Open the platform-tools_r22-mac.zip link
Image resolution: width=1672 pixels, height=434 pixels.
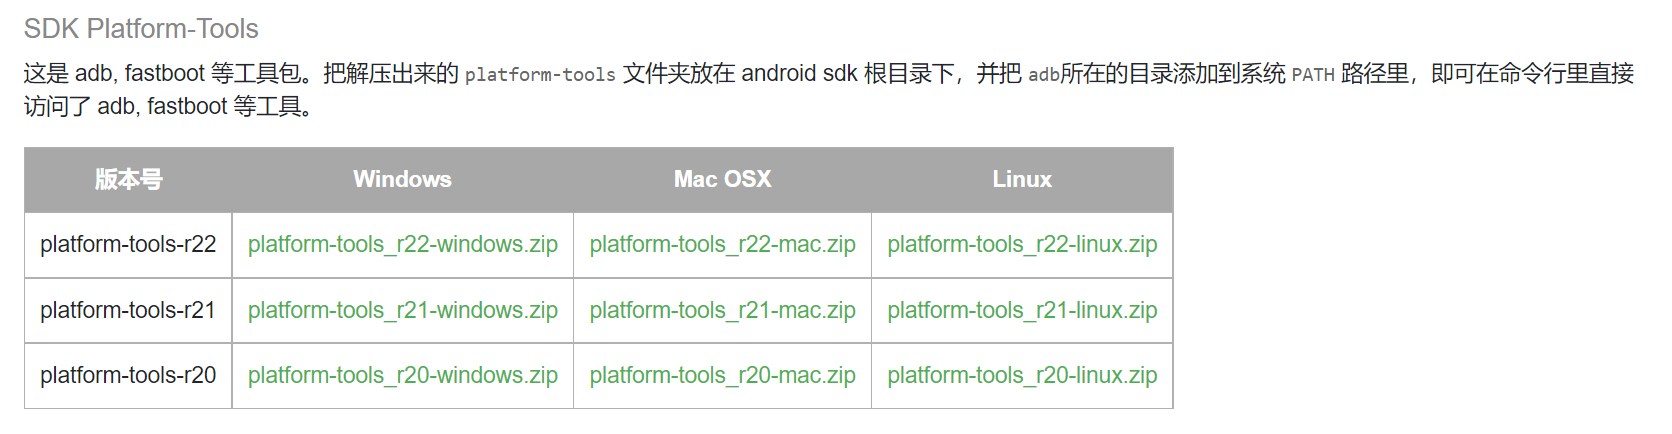pos(722,245)
